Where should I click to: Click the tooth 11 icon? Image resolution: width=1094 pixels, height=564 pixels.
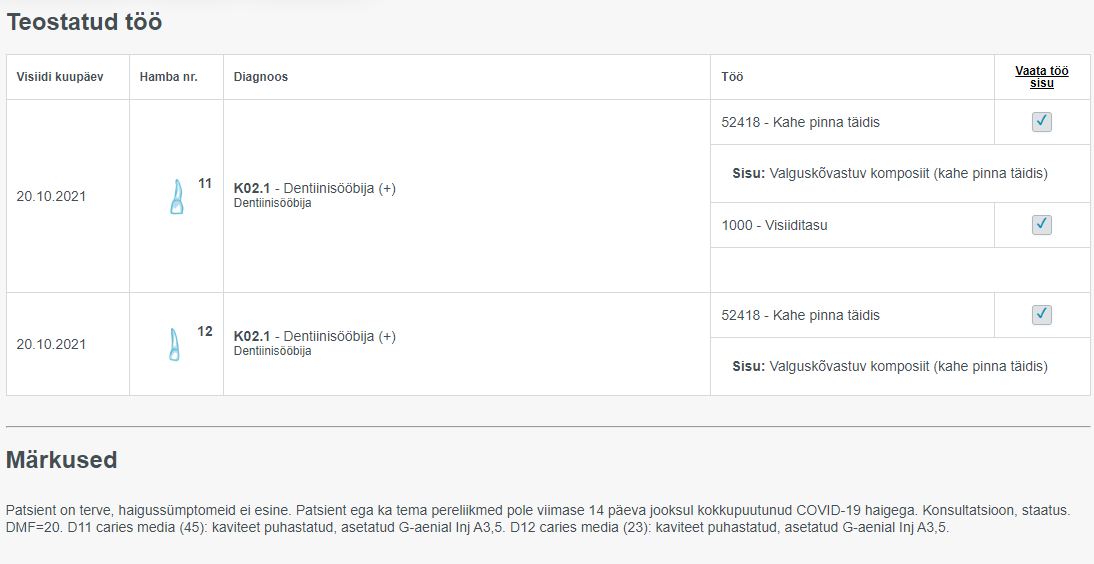click(177, 197)
